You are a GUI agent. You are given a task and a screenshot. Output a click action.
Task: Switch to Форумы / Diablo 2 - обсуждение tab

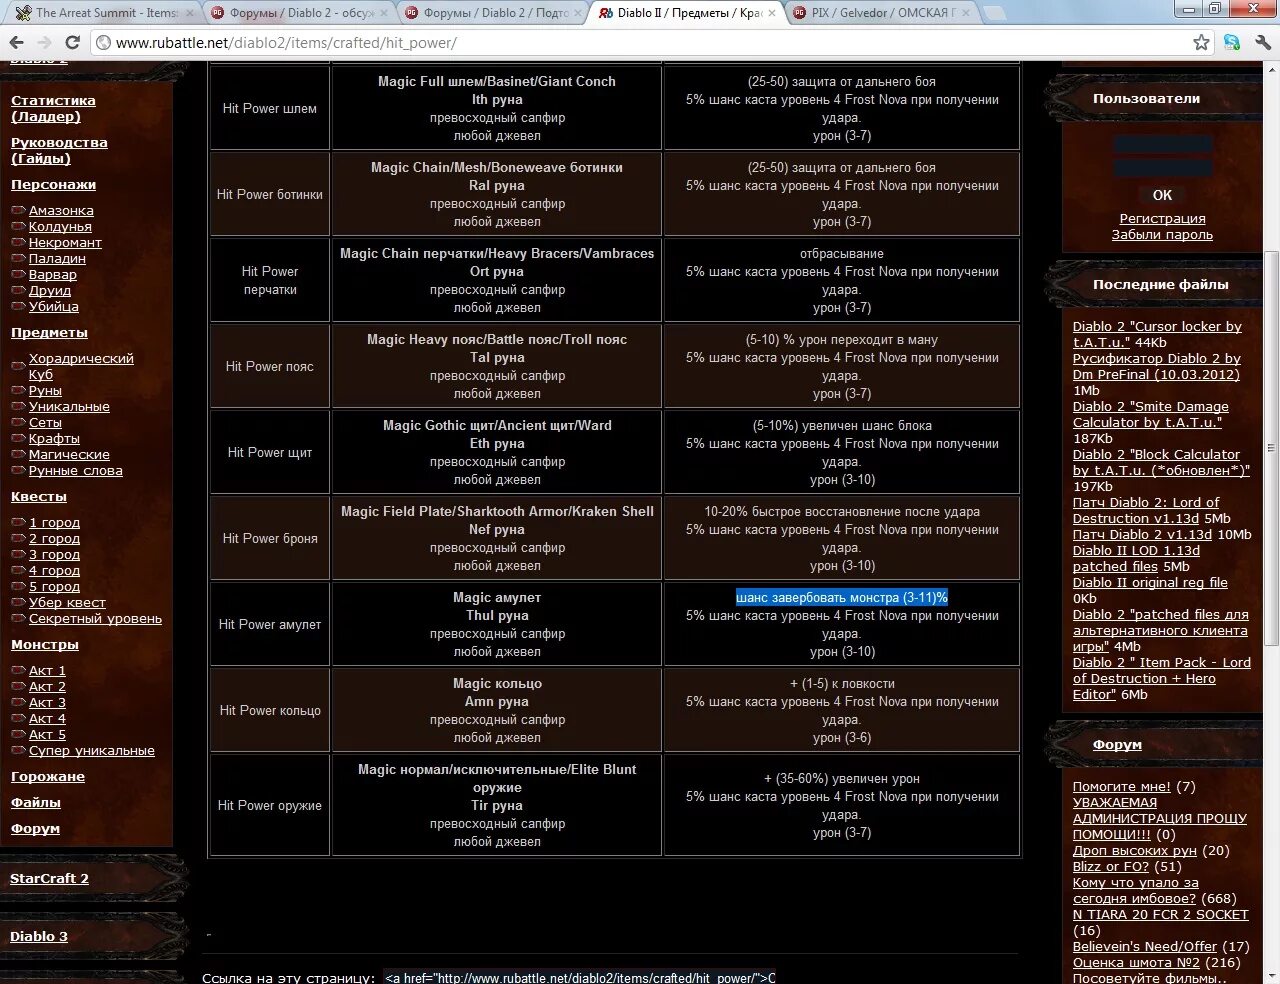click(x=300, y=13)
